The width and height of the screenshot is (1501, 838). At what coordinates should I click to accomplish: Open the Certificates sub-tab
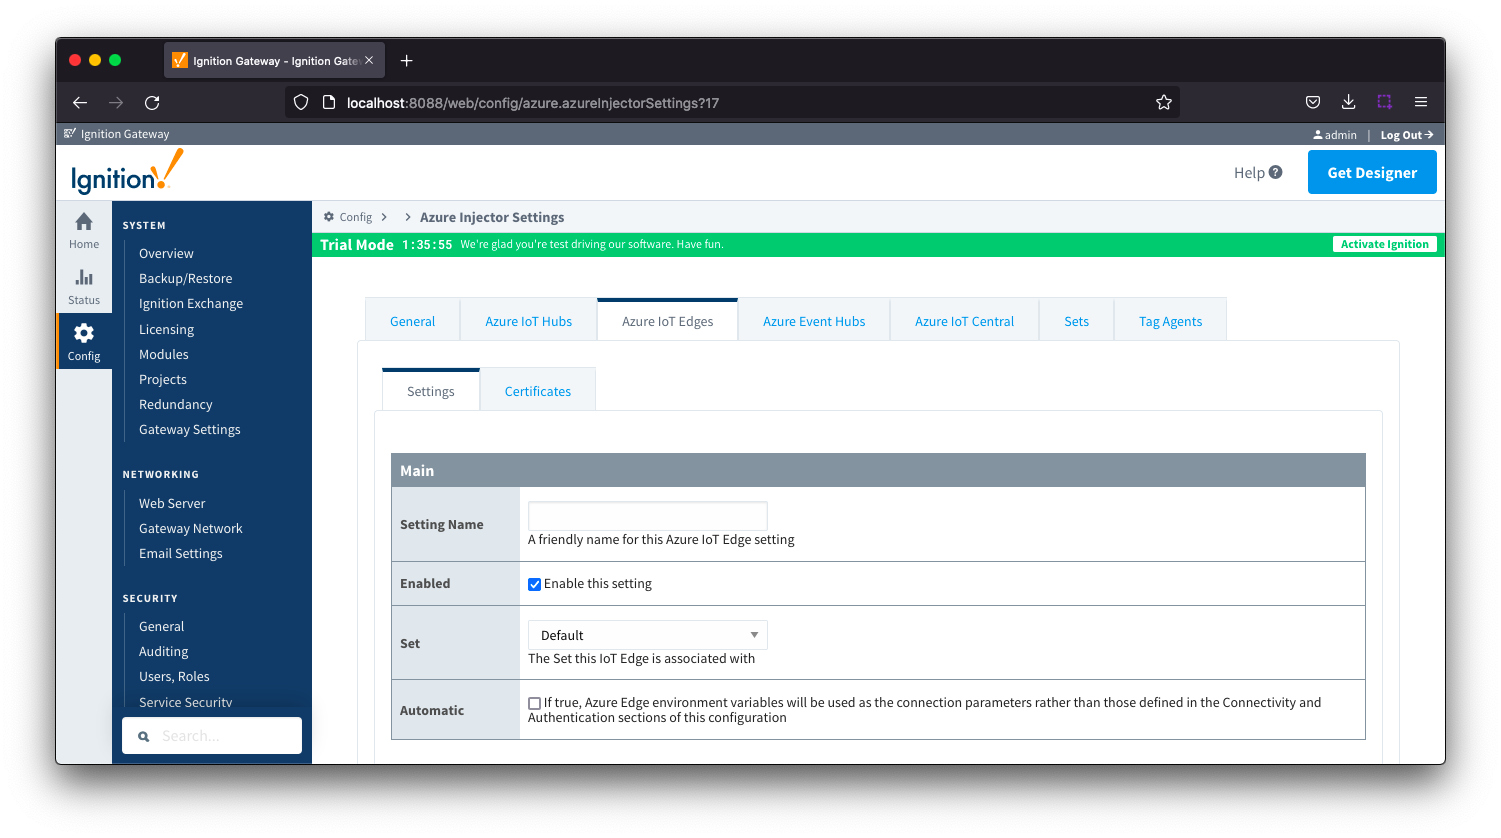[537, 391]
